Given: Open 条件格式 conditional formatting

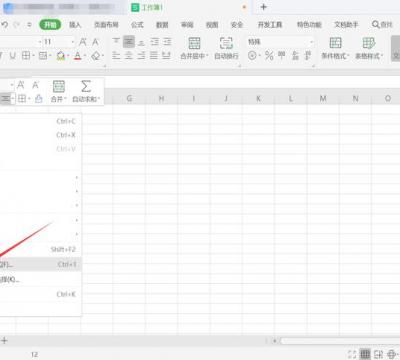Looking at the screenshot, I should (x=335, y=48).
